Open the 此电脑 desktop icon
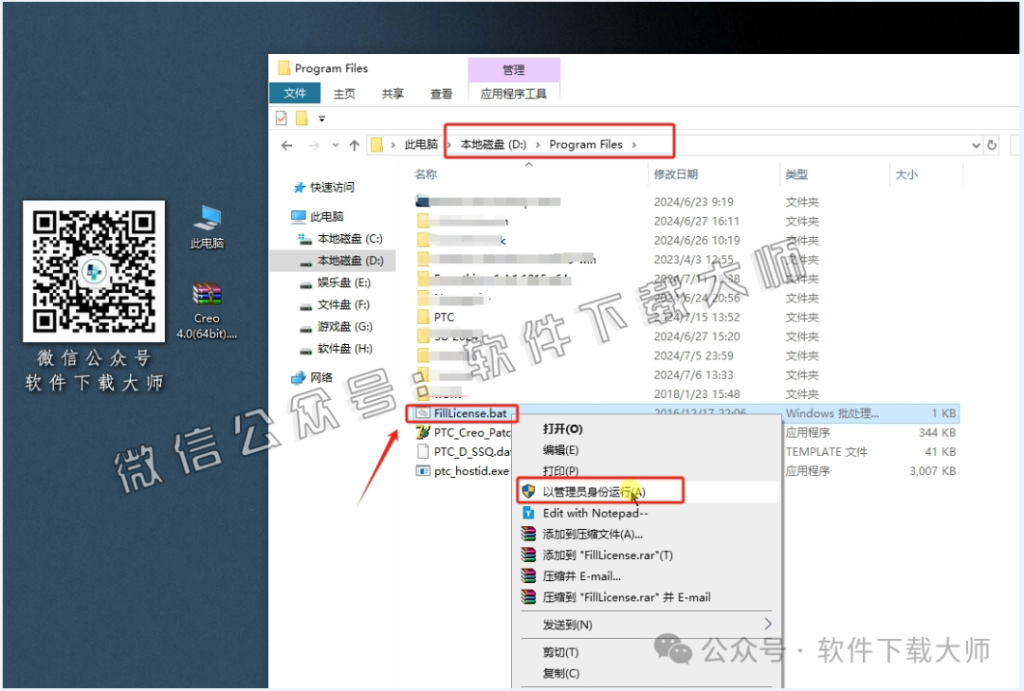Image resolution: width=1024 pixels, height=691 pixels. (207, 226)
